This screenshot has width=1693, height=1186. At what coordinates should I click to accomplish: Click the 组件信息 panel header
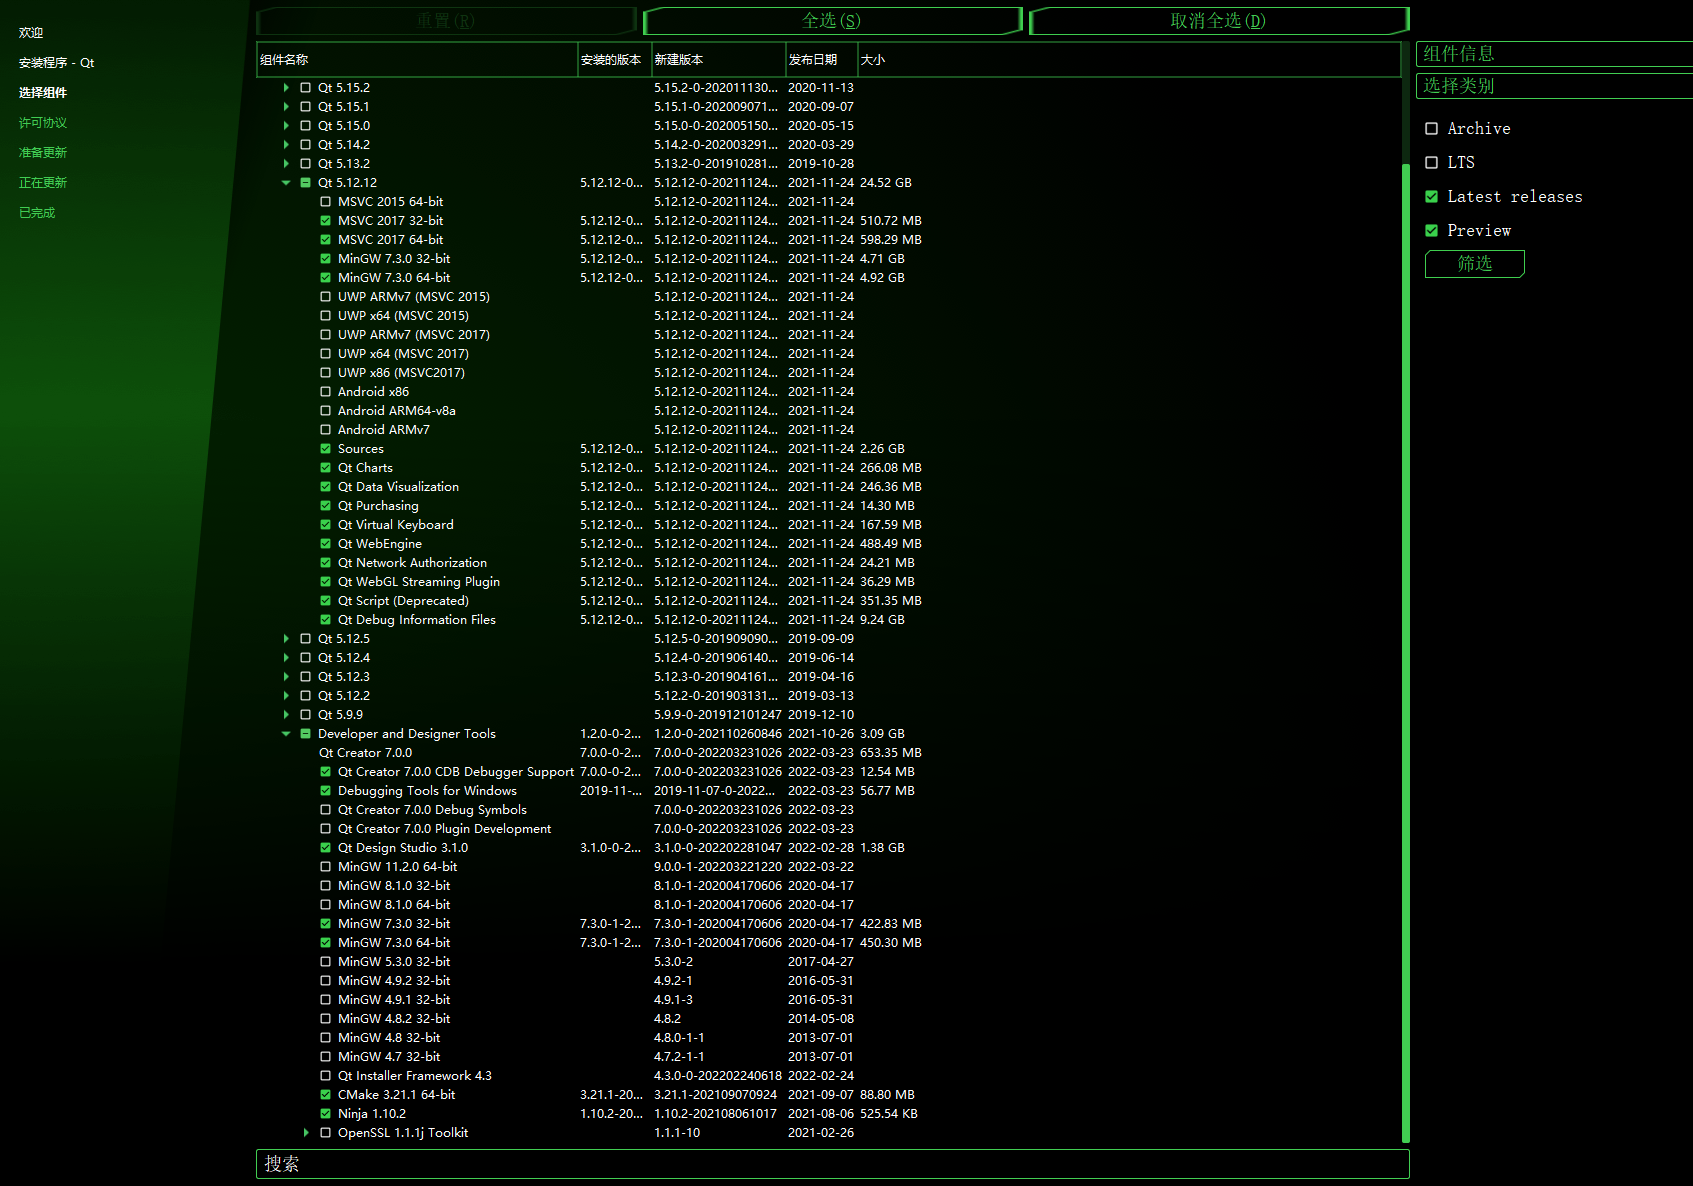pyautogui.click(x=1554, y=54)
